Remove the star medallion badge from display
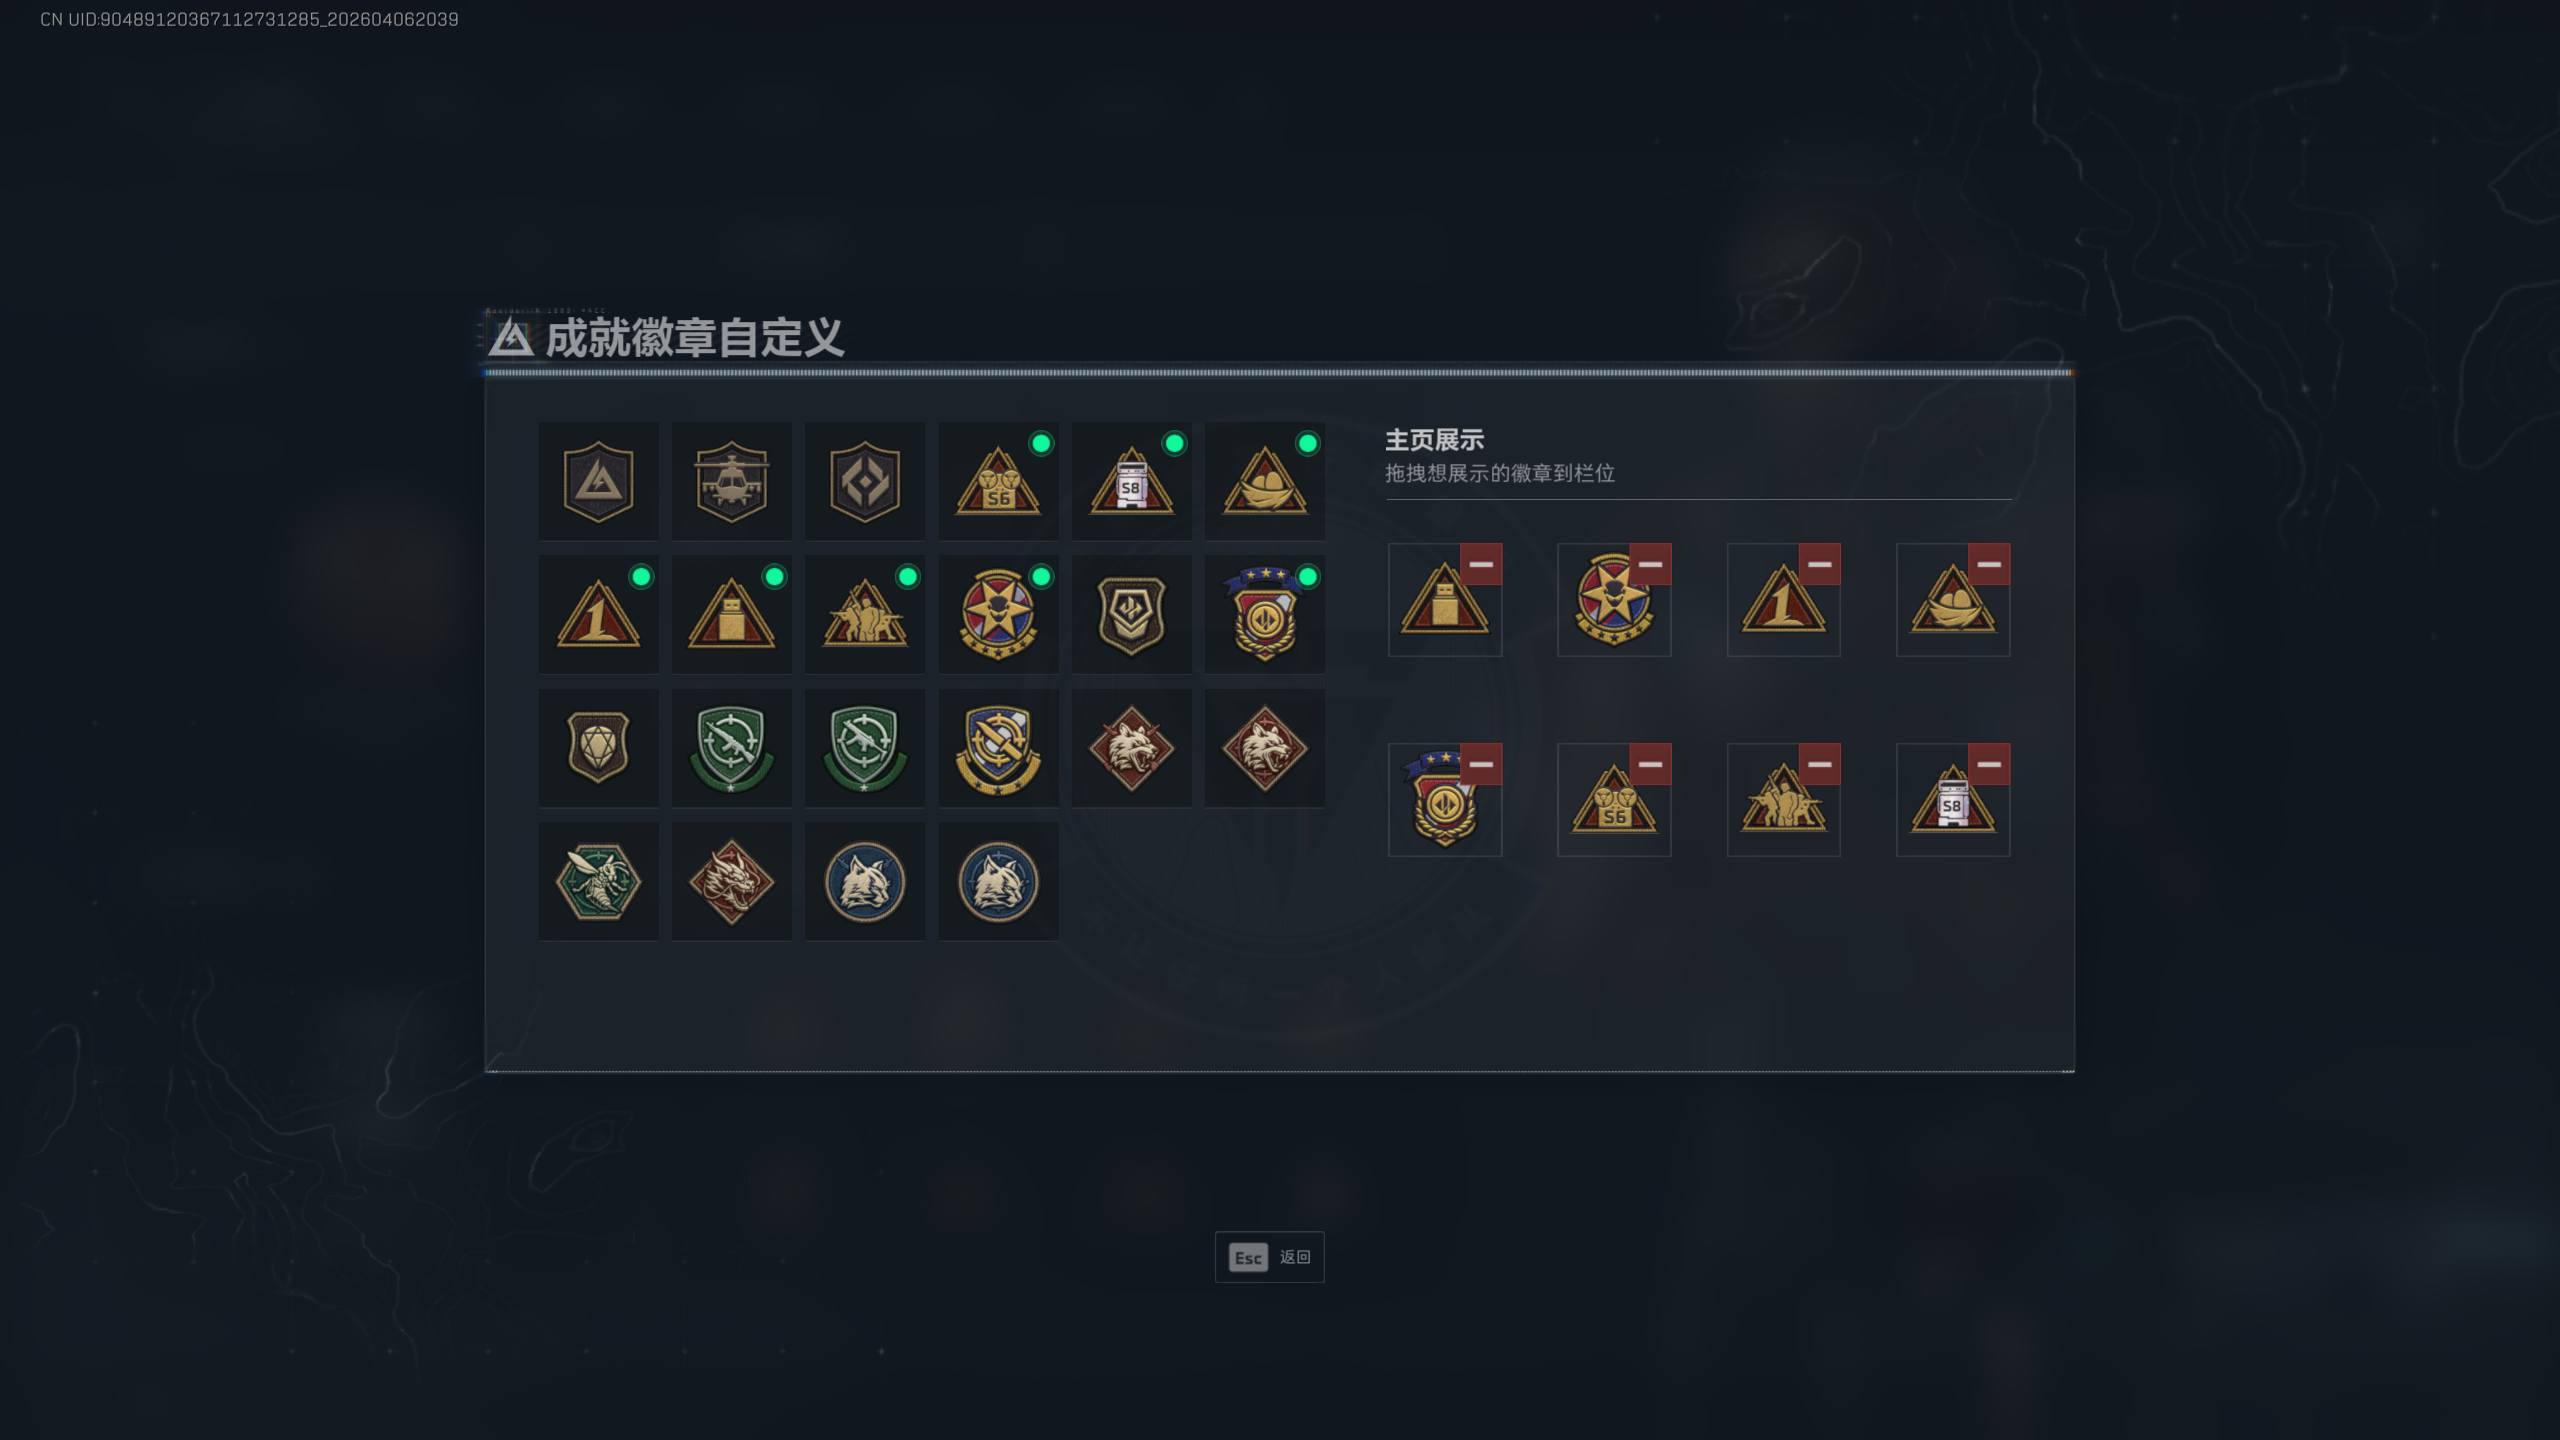The width and height of the screenshot is (2560, 1440). point(1650,564)
